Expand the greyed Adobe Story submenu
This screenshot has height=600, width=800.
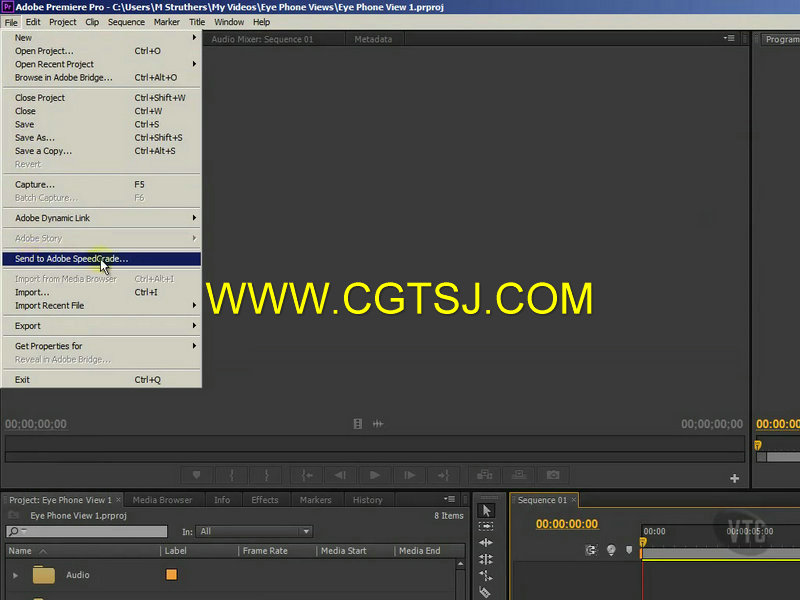coord(102,239)
